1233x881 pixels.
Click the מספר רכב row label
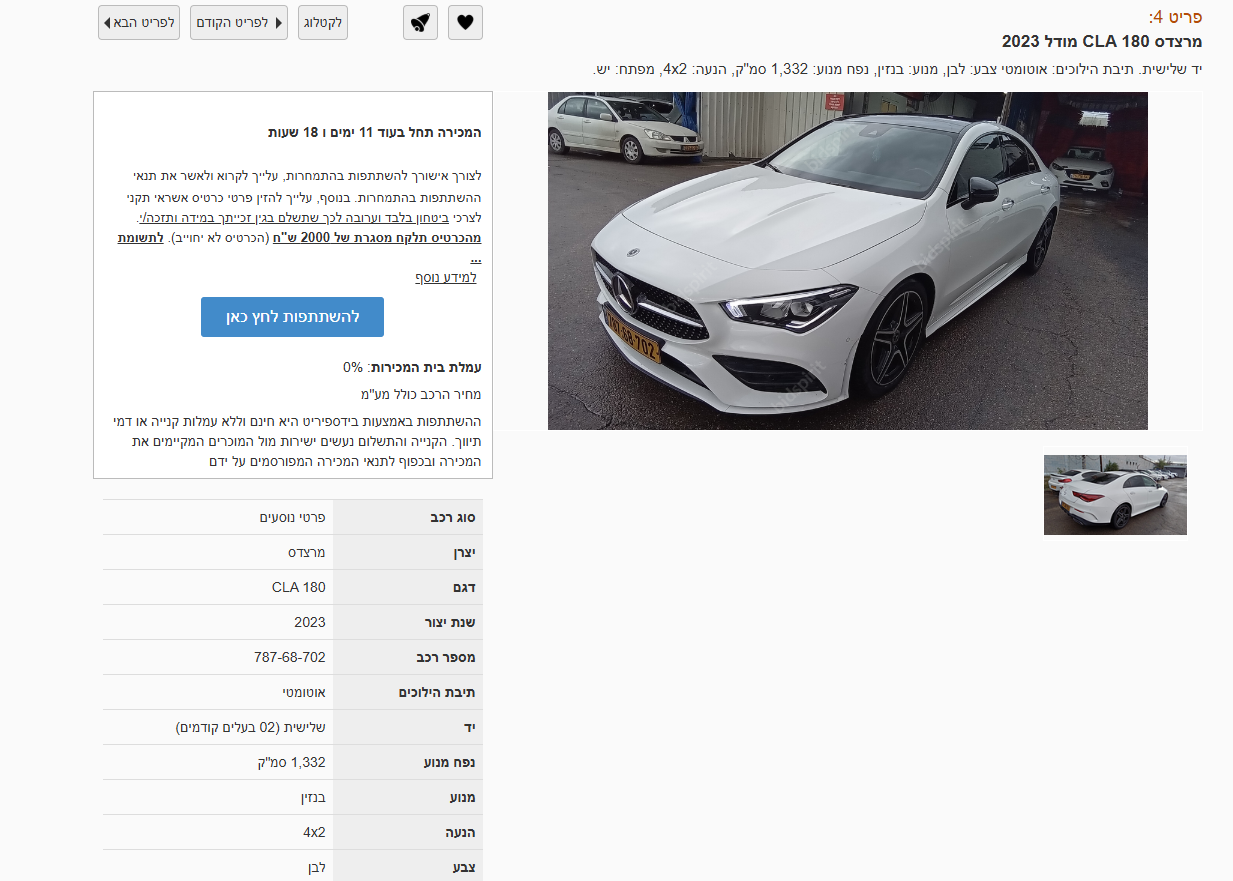pos(446,657)
